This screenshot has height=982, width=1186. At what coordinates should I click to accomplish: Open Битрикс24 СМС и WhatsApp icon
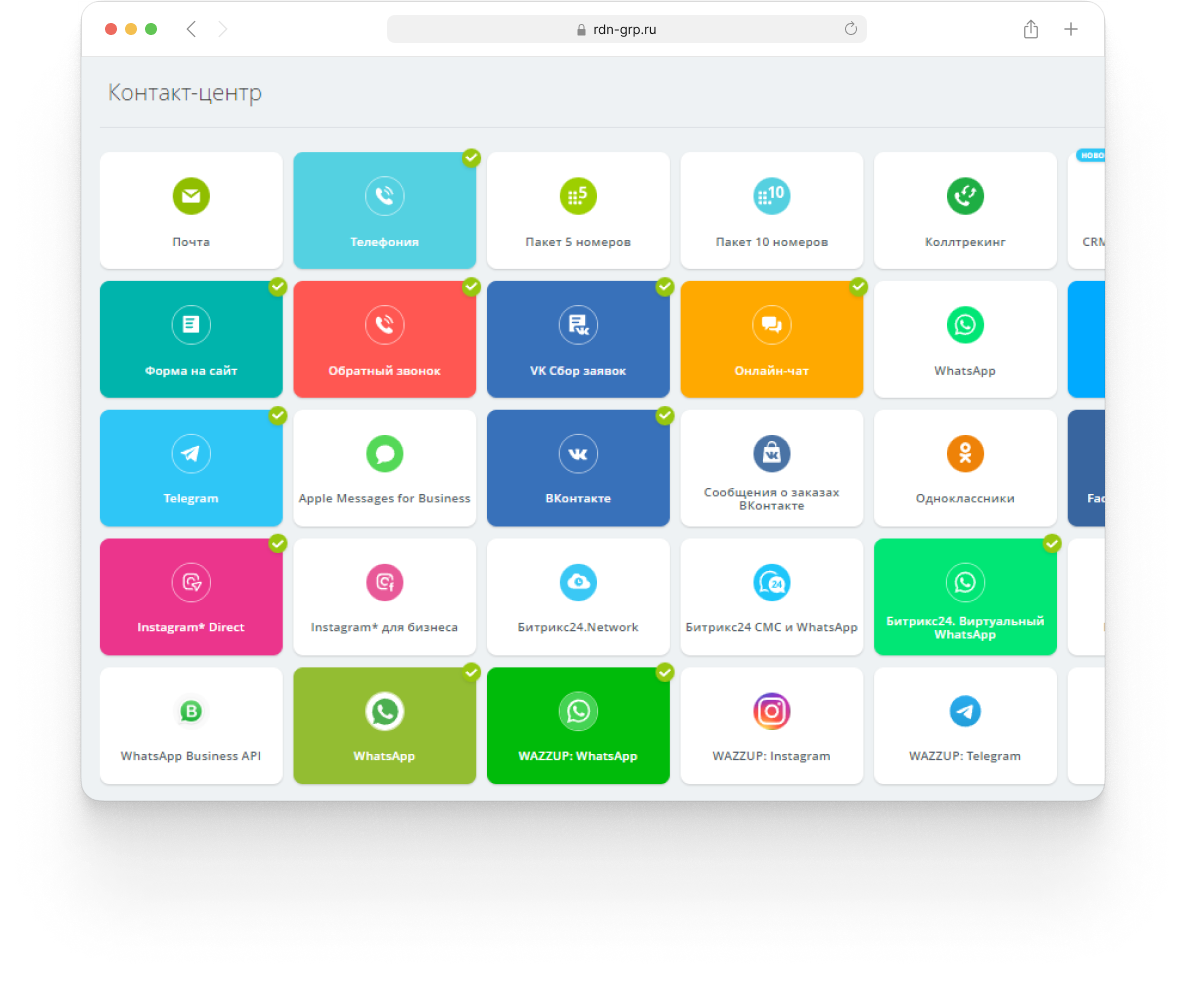[x=772, y=583]
